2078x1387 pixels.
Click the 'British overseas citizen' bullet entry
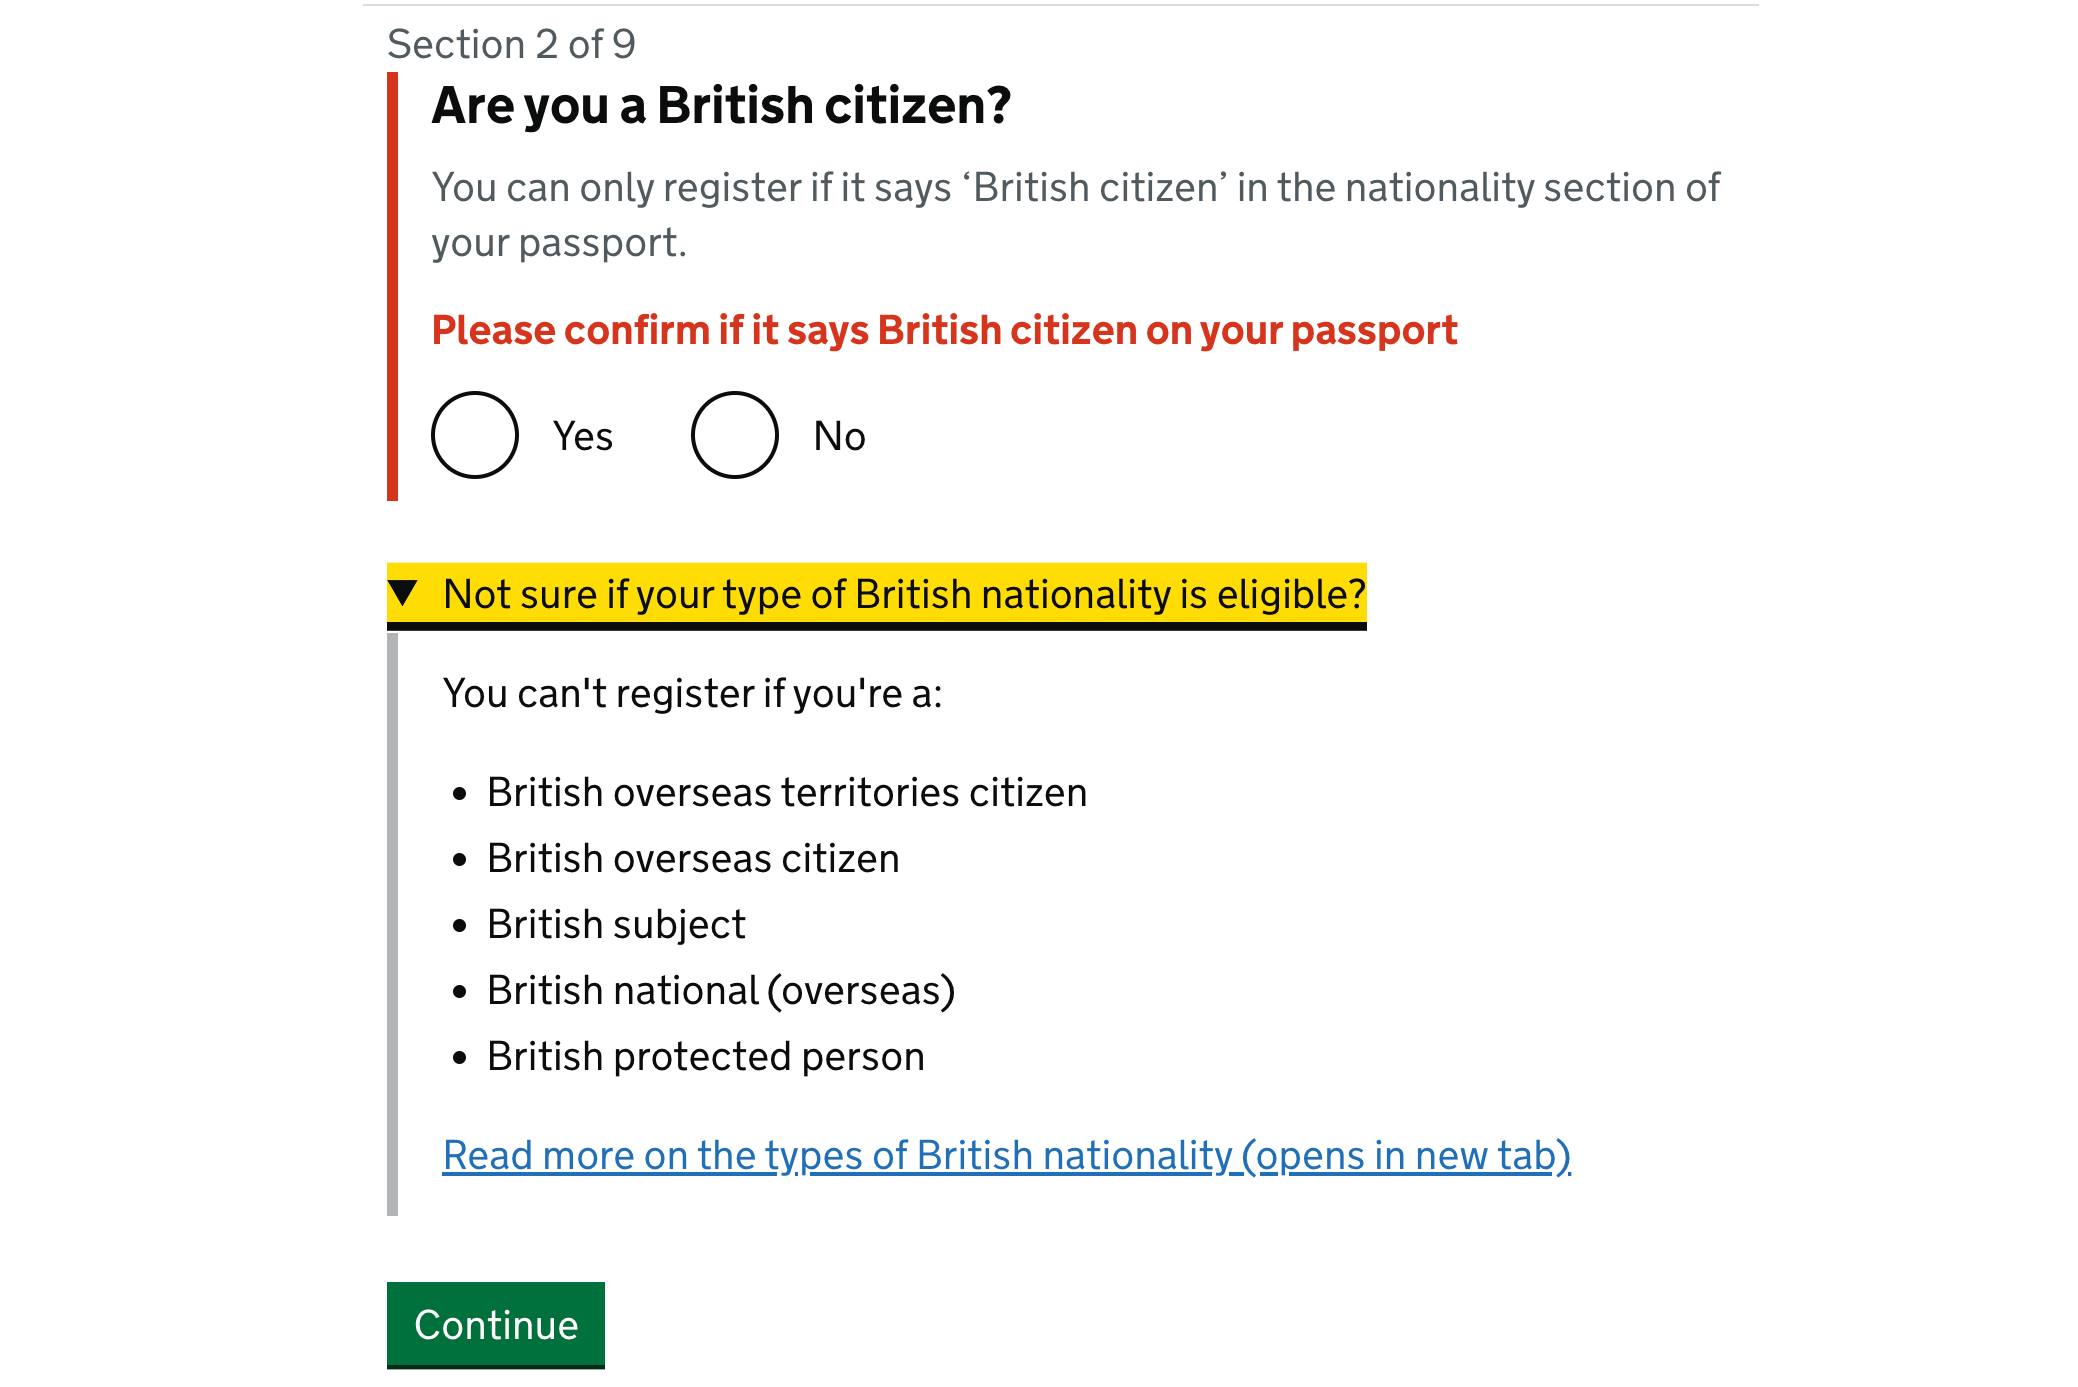[693, 857]
